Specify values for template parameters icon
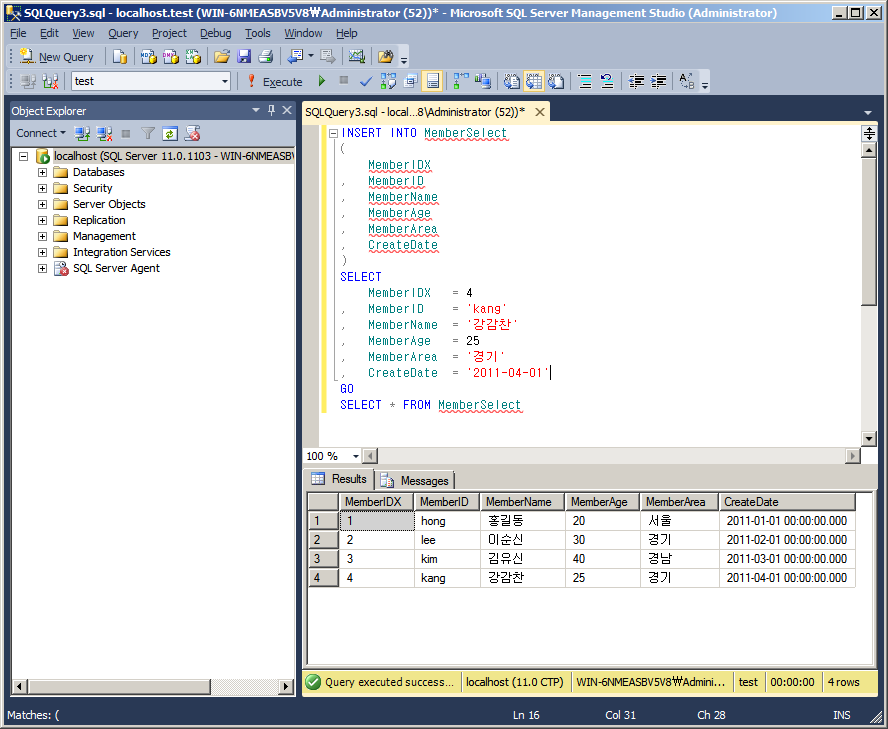The image size is (888, 729). click(x=686, y=82)
